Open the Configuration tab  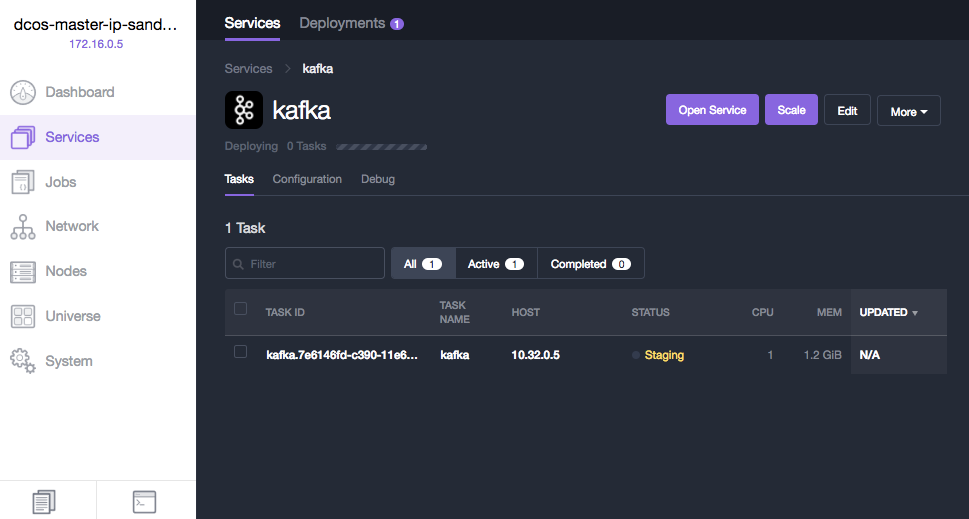pyautogui.click(x=307, y=179)
